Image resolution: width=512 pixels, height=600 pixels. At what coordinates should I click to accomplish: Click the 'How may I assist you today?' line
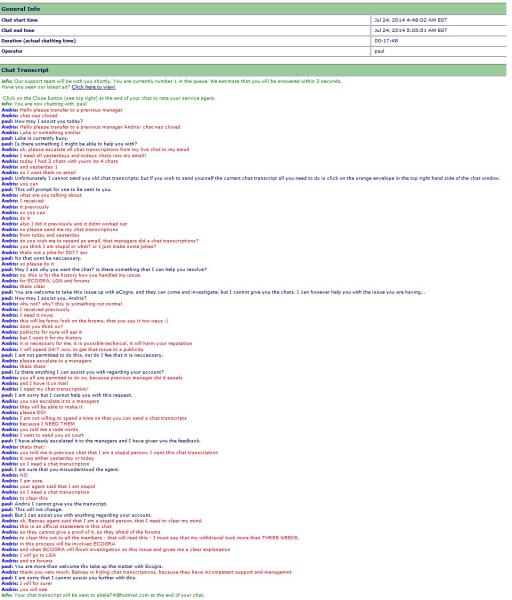42,121
